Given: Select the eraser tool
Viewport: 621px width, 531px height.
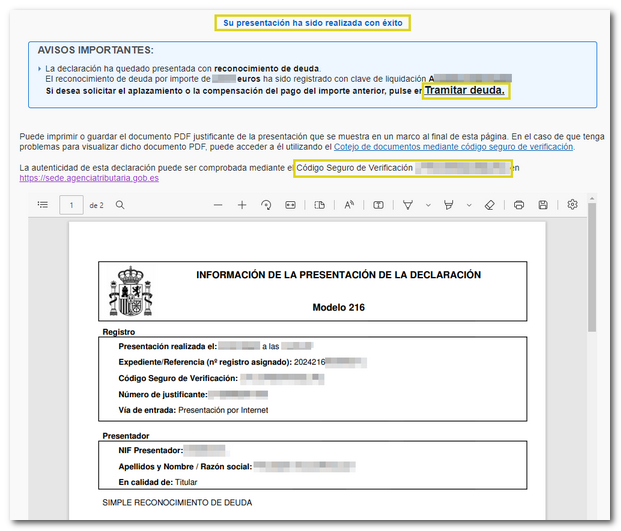Looking at the screenshot, I should point(489,205).
